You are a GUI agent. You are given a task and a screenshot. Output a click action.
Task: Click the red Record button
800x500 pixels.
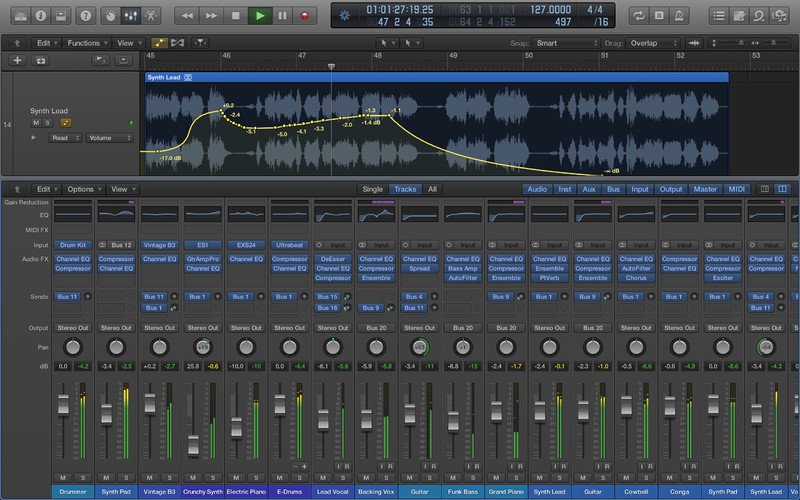(304, 16)
